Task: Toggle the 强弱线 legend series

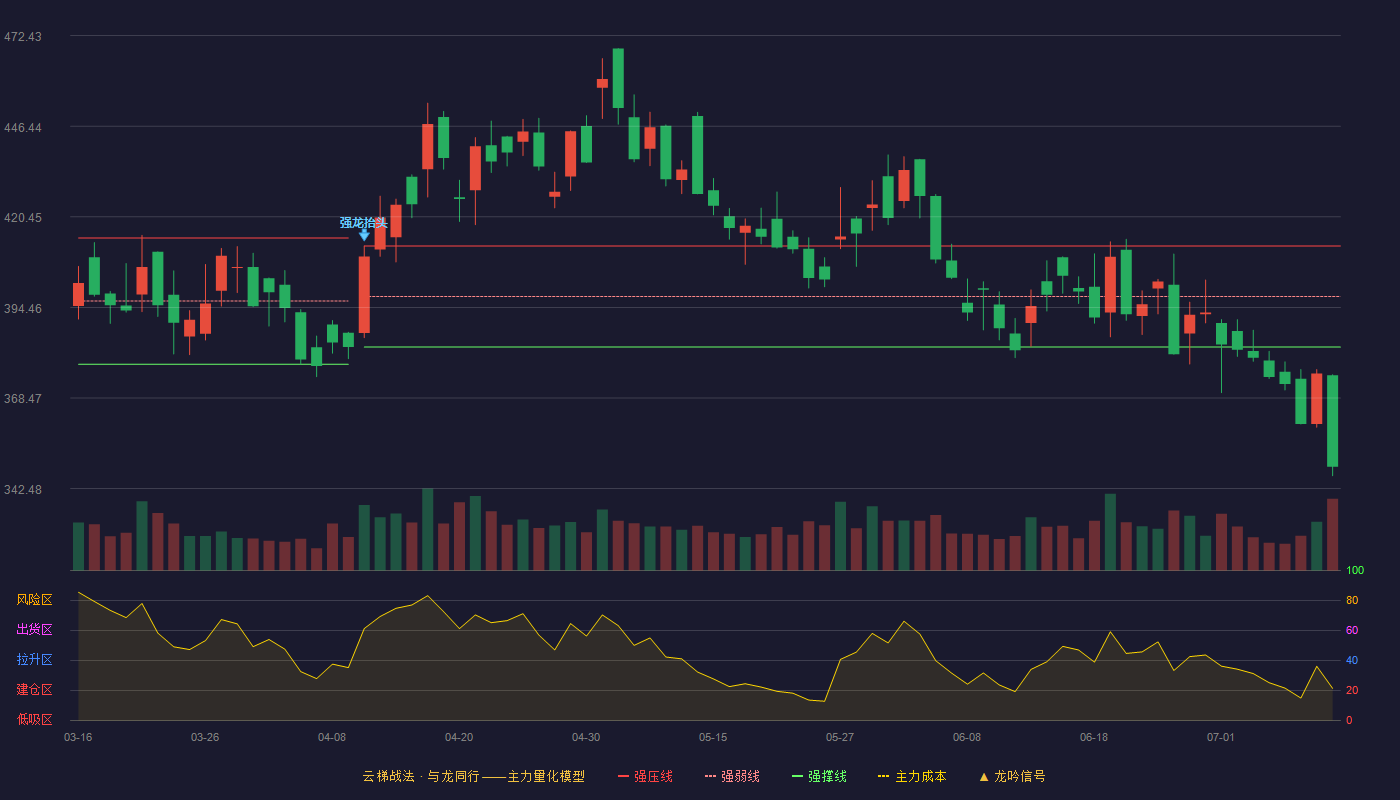Action: click(732, 776)
